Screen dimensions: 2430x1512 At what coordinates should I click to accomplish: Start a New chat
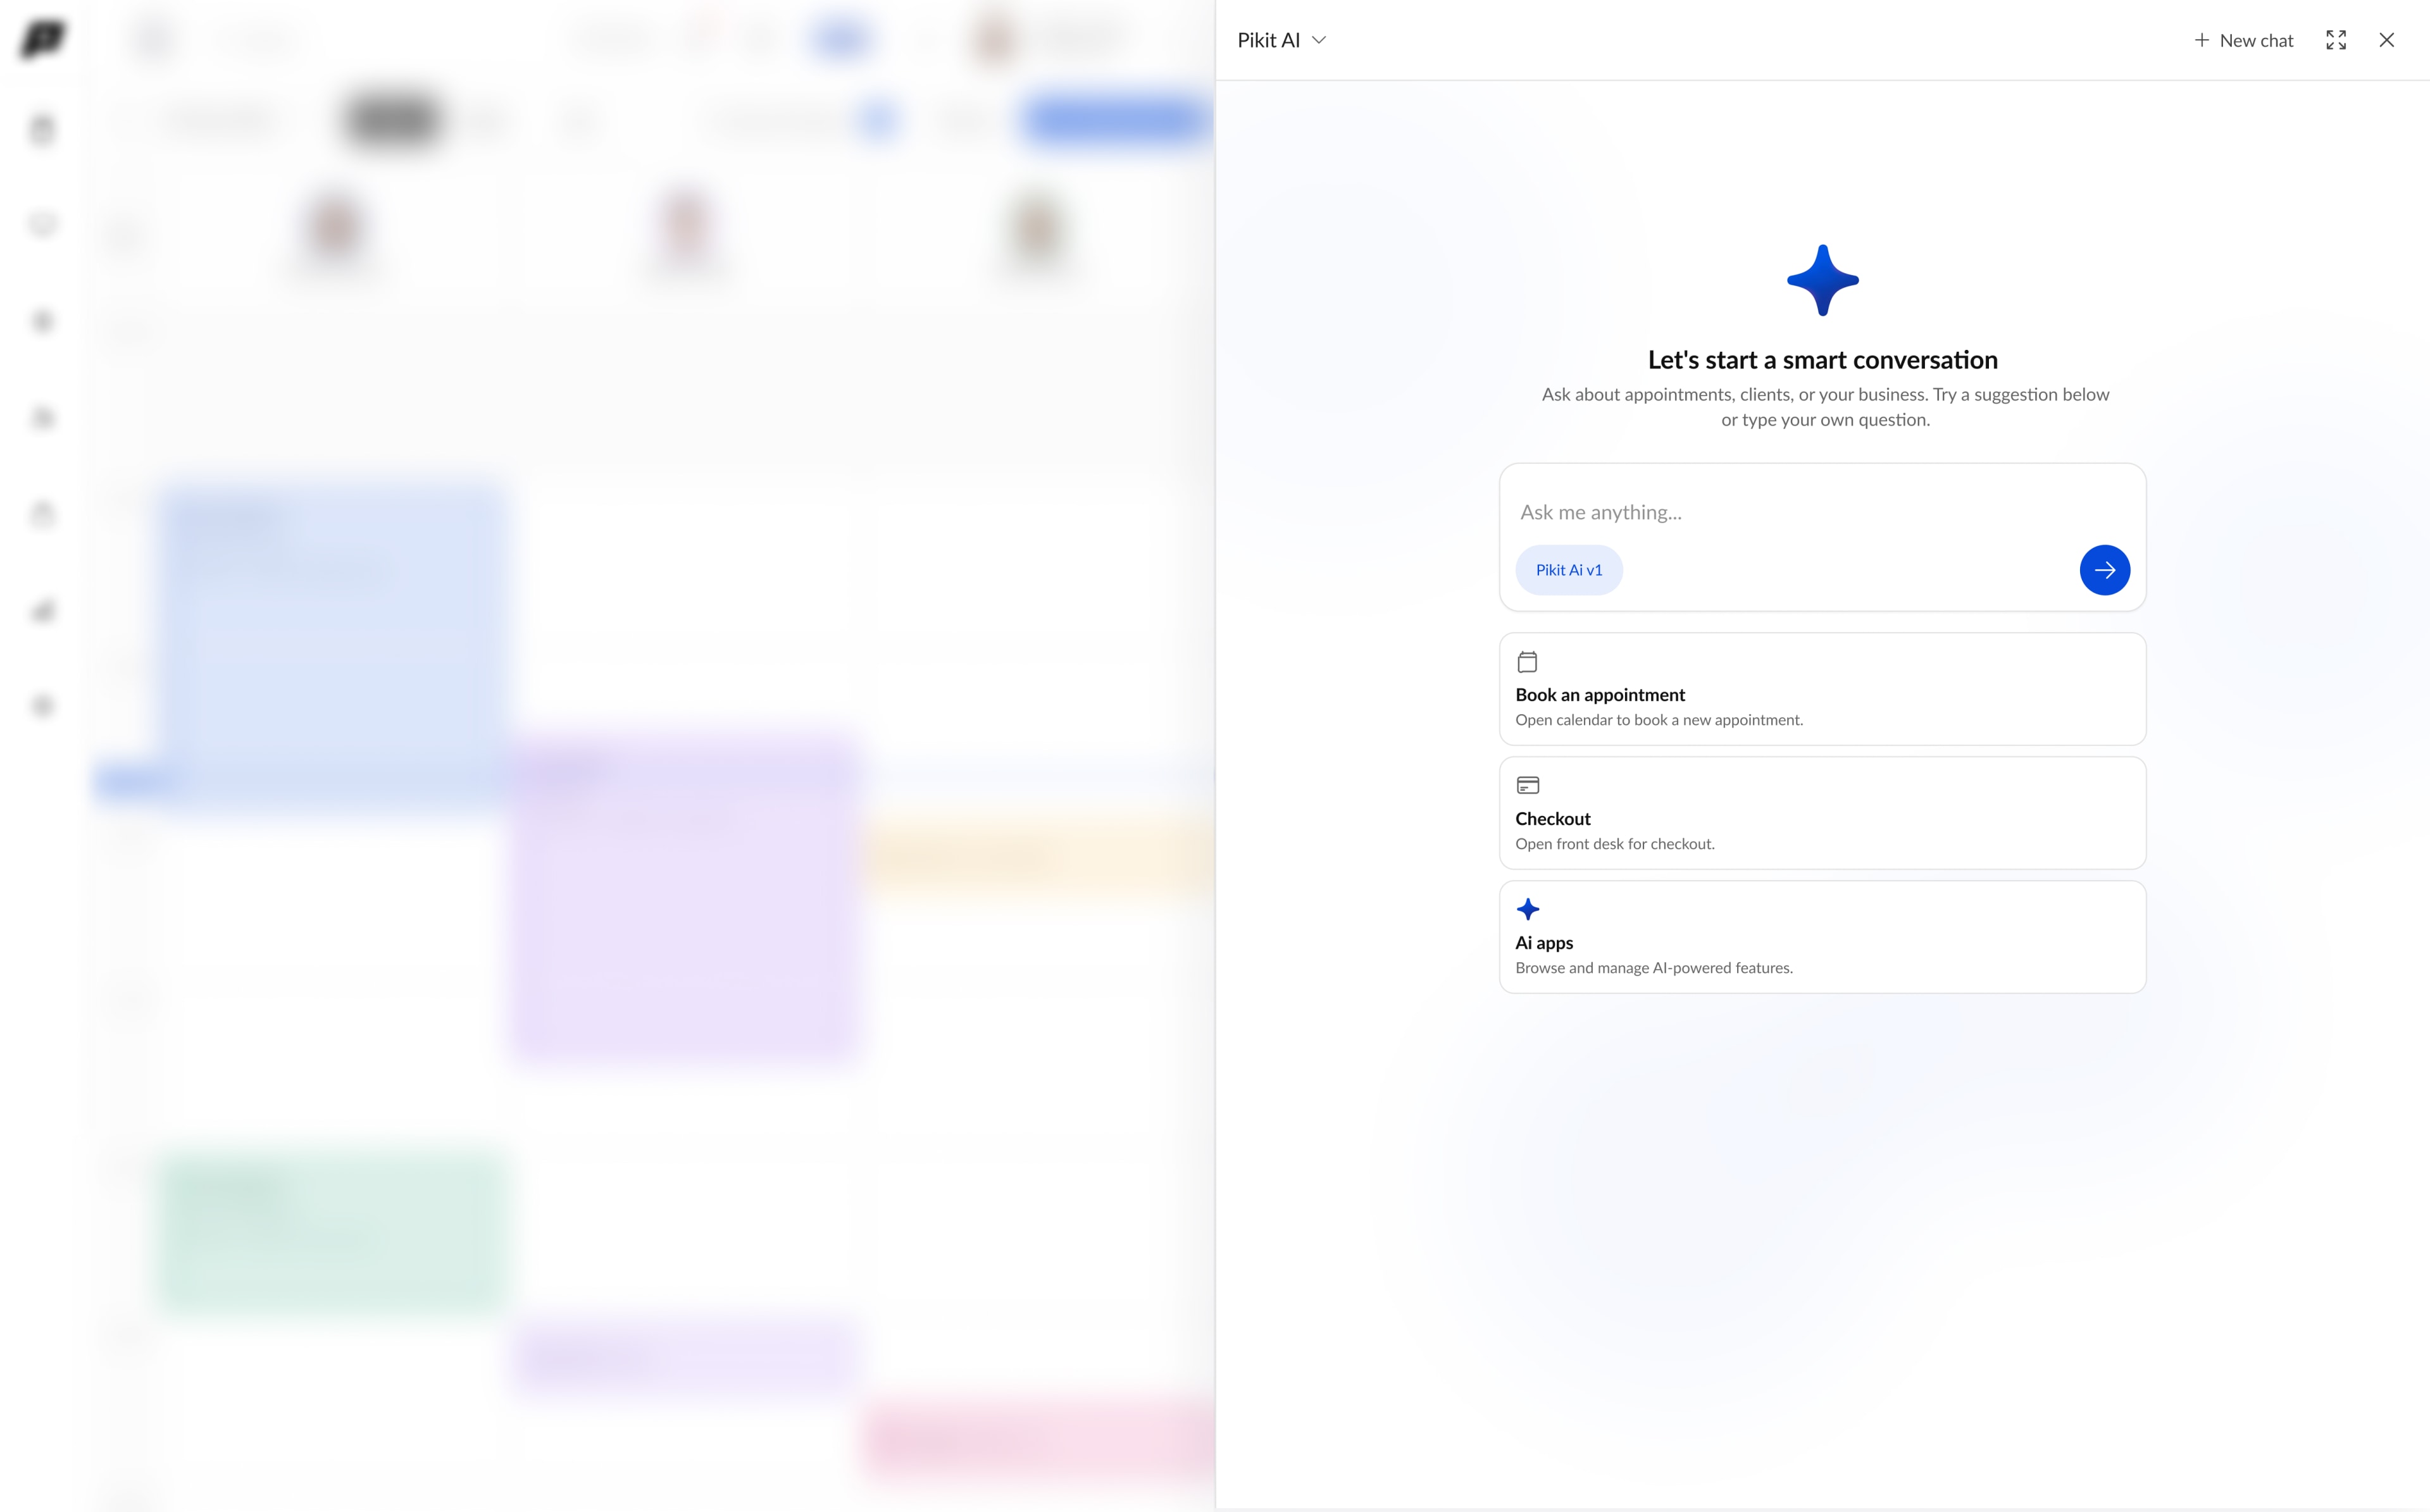pos(2243,40)
